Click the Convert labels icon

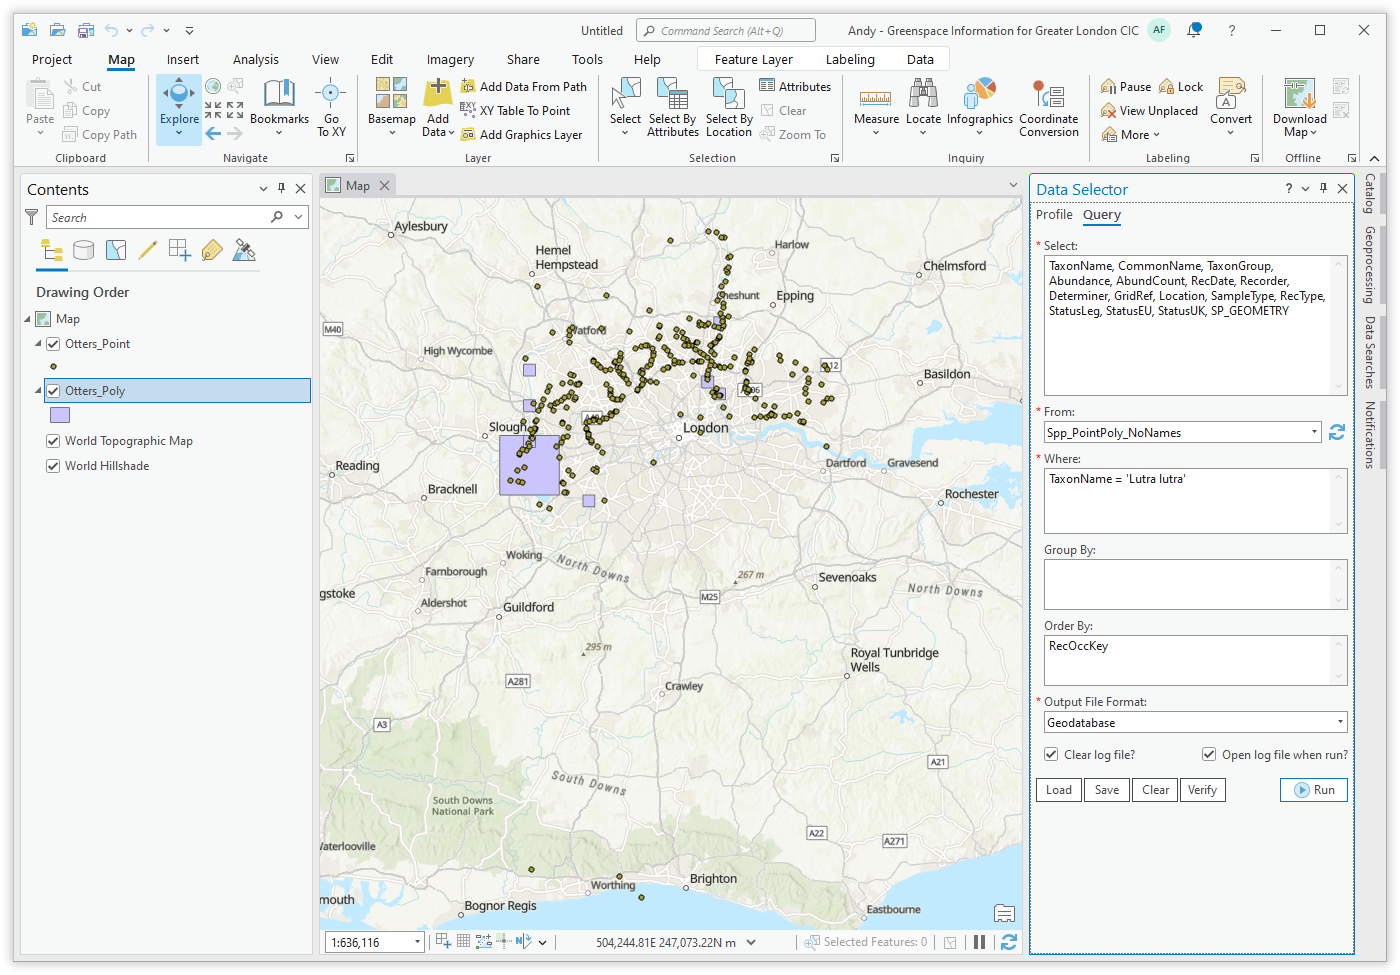(1231, 93)
